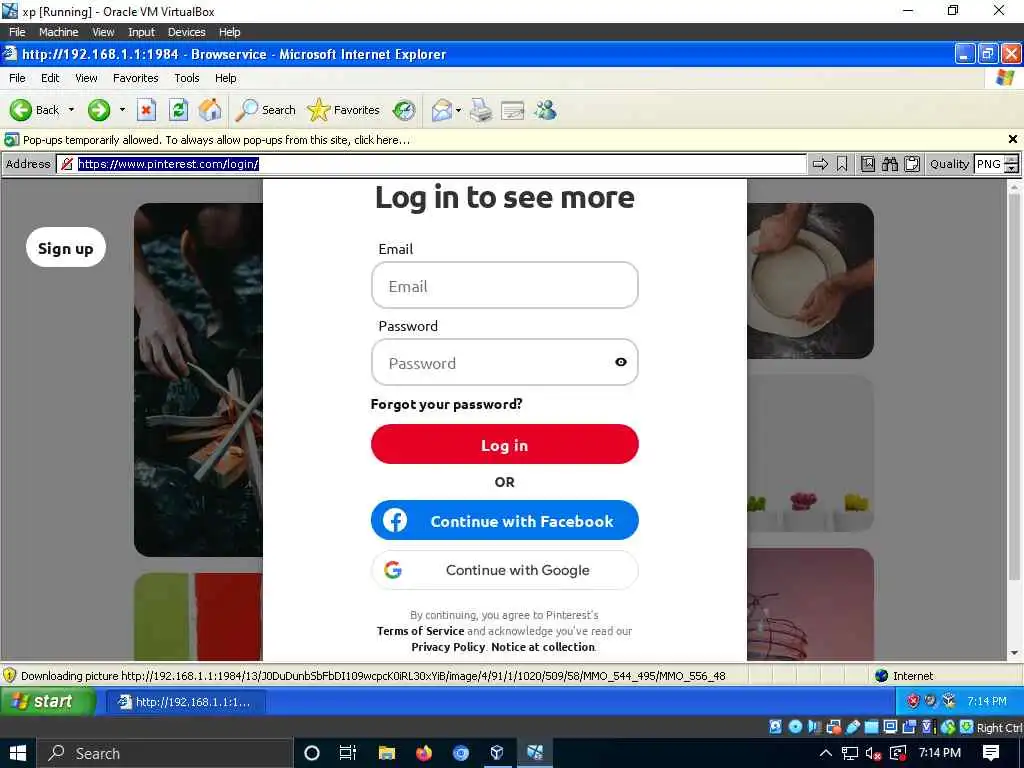Click the red security shield in XP tray
The image size is (1024, 768).
tap(913, 701)
